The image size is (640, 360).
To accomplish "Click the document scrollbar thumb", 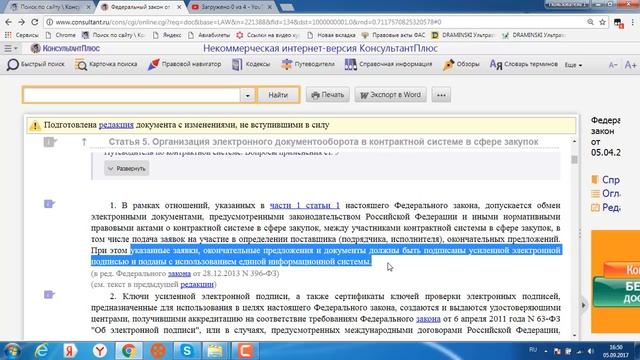I will point(574,160).
